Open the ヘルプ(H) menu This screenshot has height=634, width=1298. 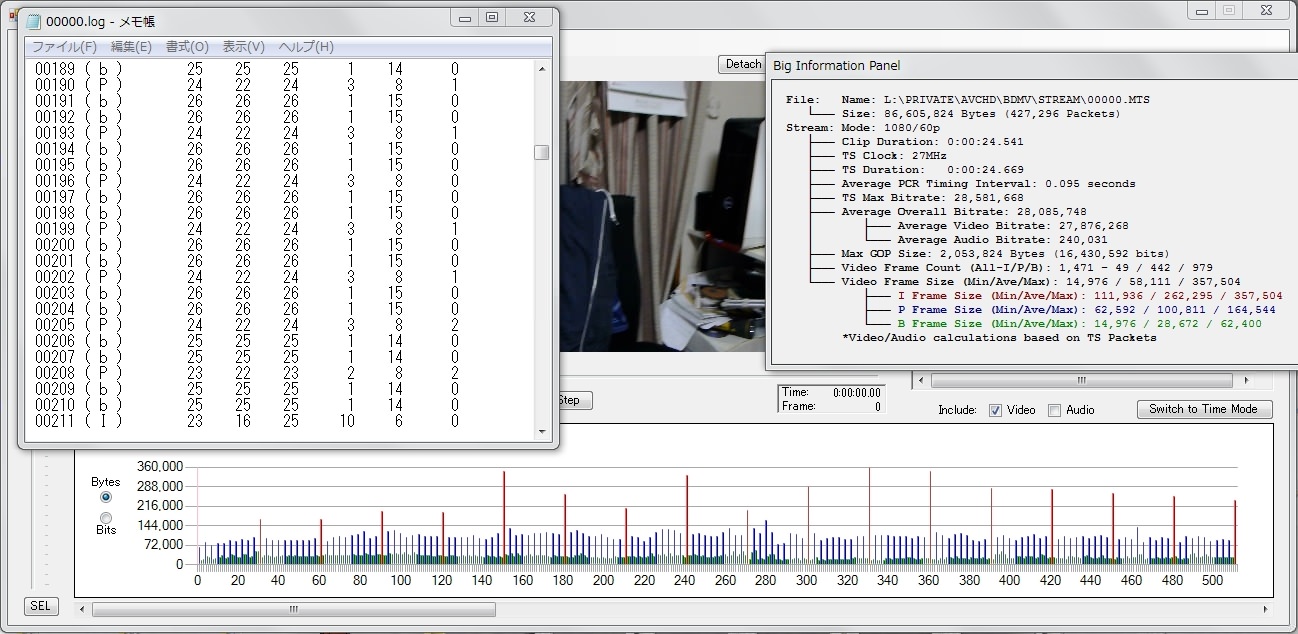[x=306, y=47]
